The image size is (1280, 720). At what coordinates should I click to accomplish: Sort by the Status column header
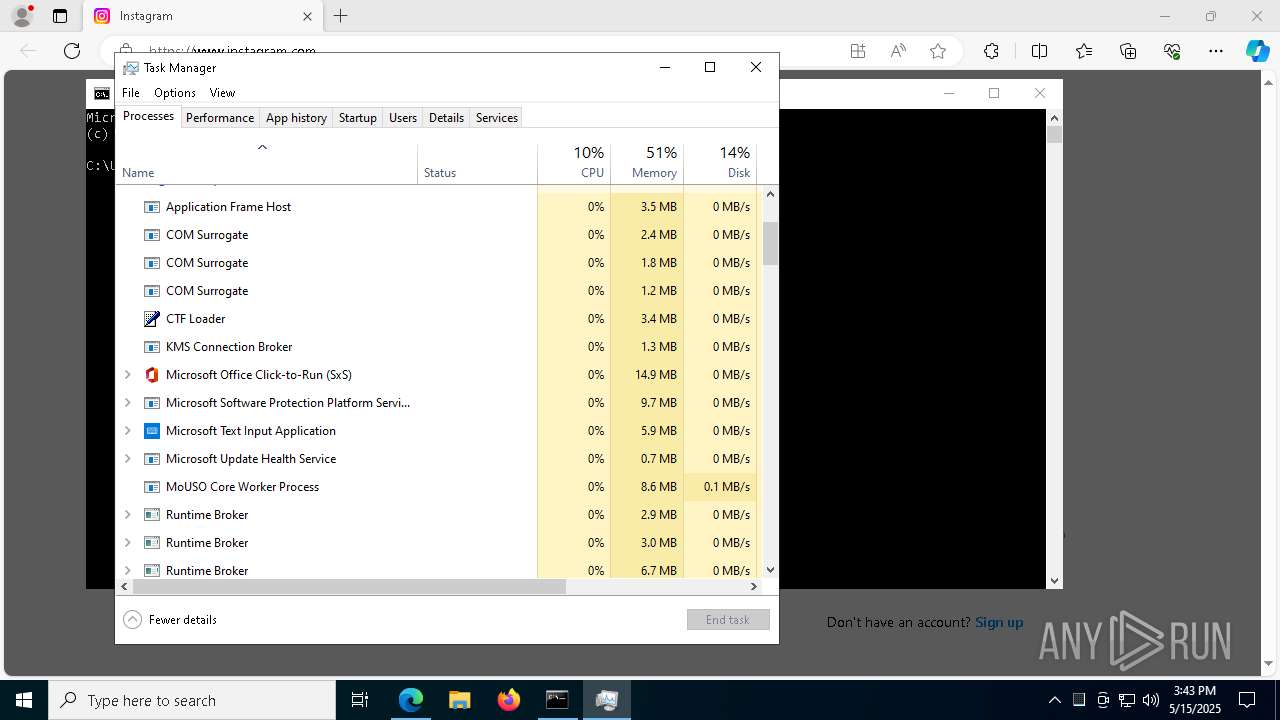[x=477, y=164]
